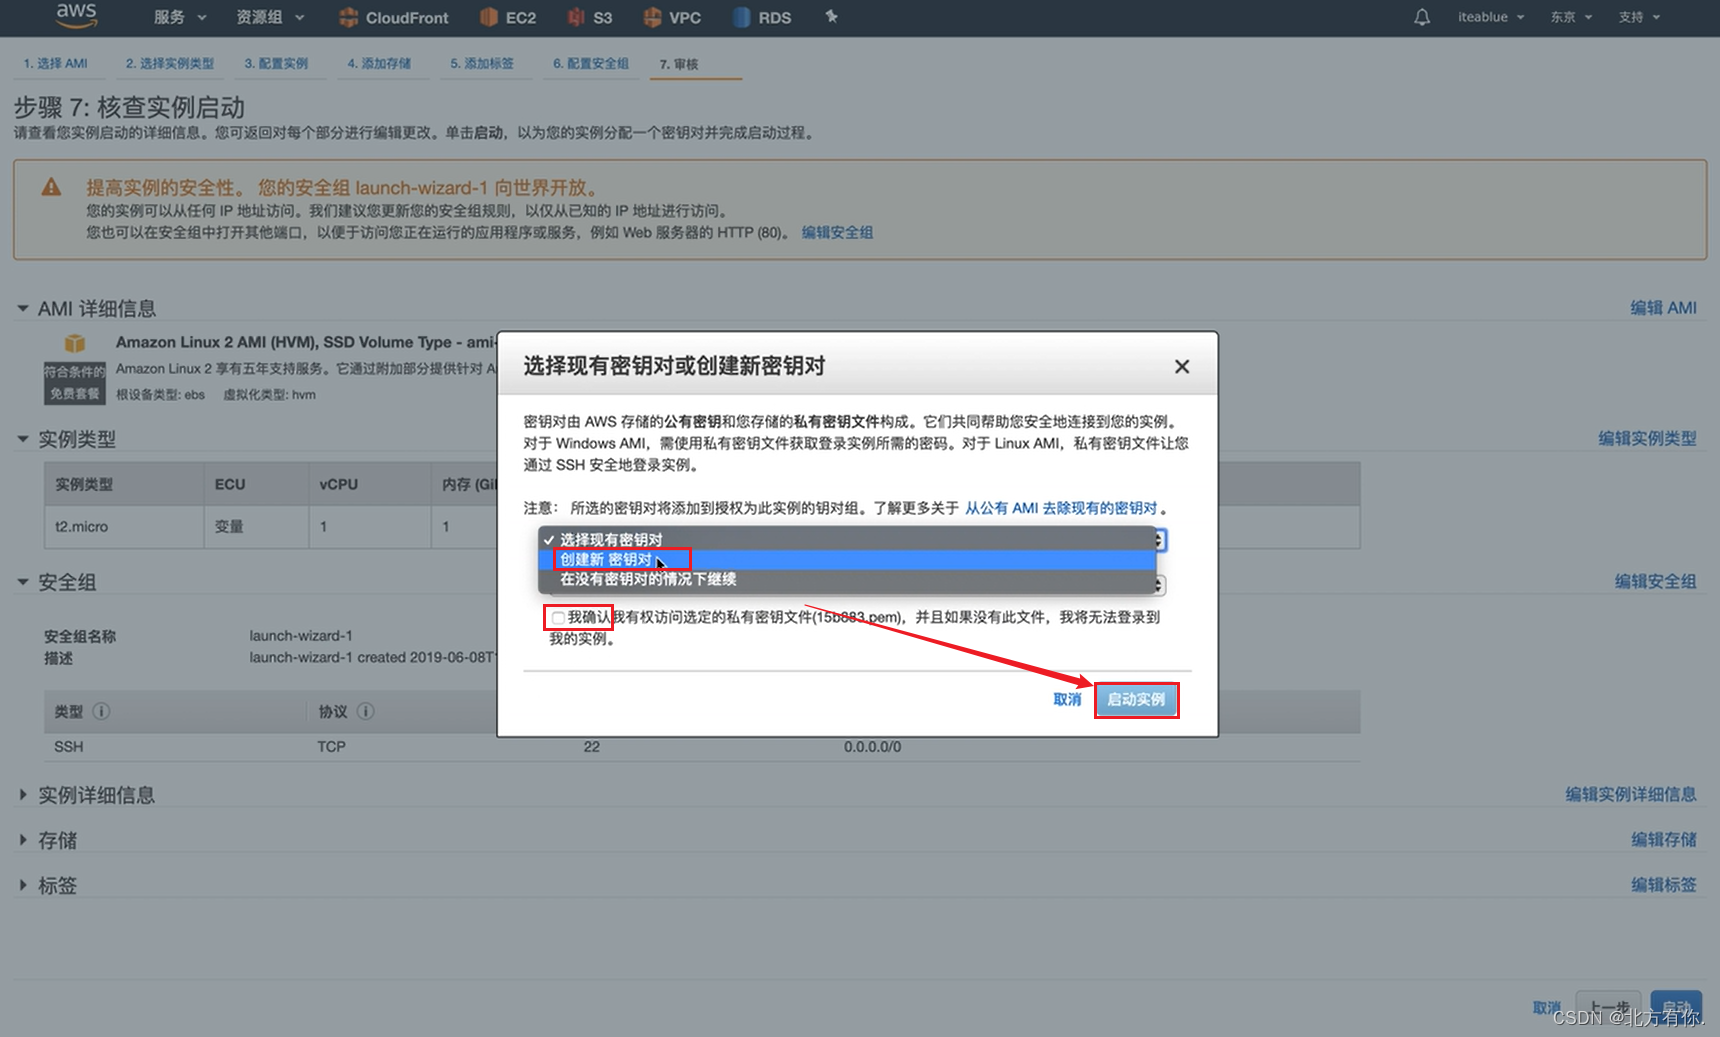Check the 我确认 confirmation checkbox
The image size is (1720, 1037).
[x=558, y=617]
